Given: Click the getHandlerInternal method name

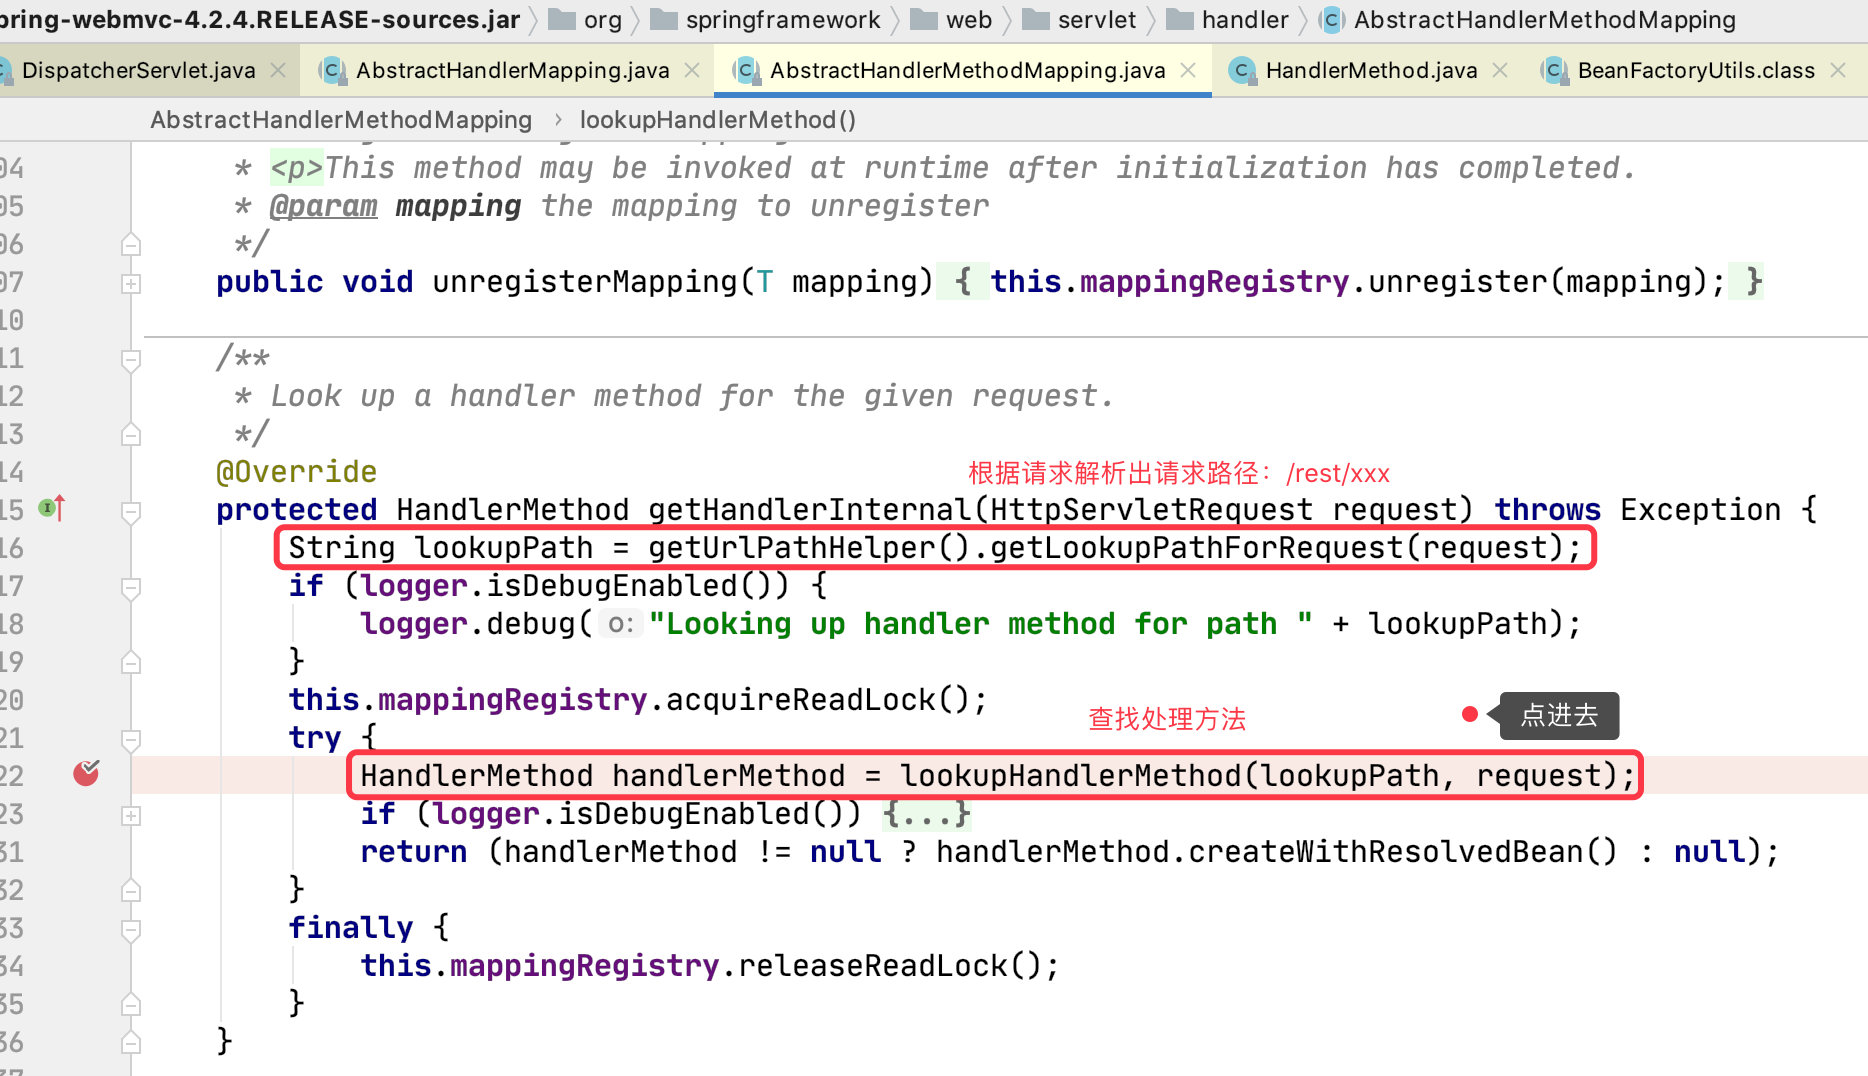Looking at the screenshot, I should point(810,510).
